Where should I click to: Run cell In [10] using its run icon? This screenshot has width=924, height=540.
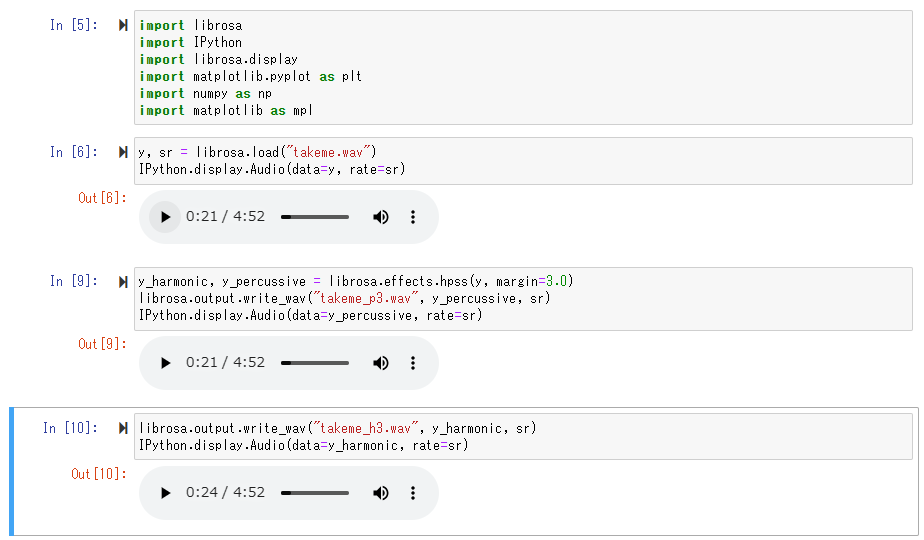click(x=123, y=429)
